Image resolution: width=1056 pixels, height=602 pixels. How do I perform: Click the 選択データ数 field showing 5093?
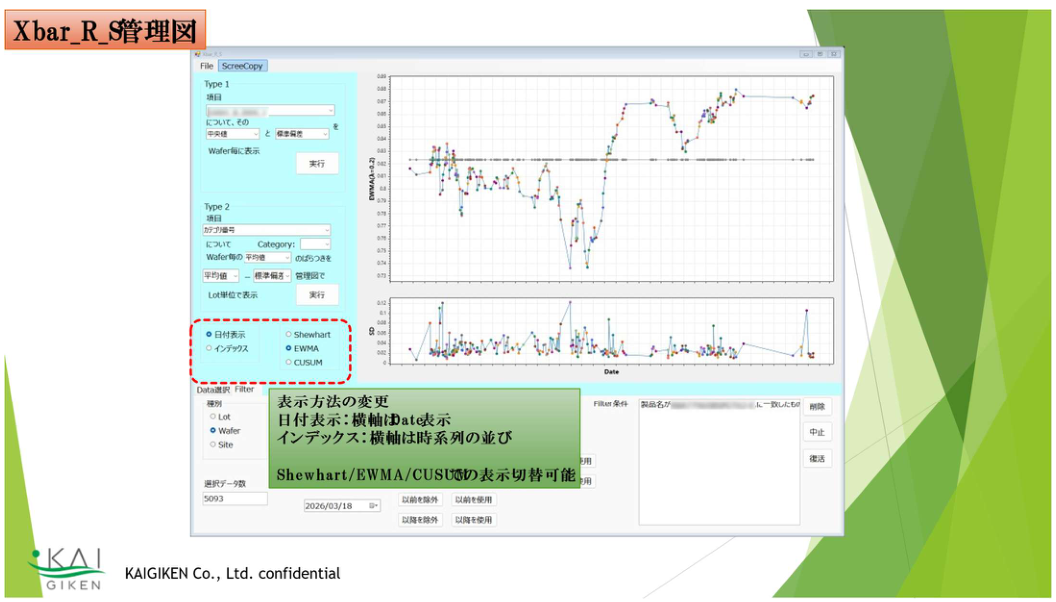click(235, 498)
